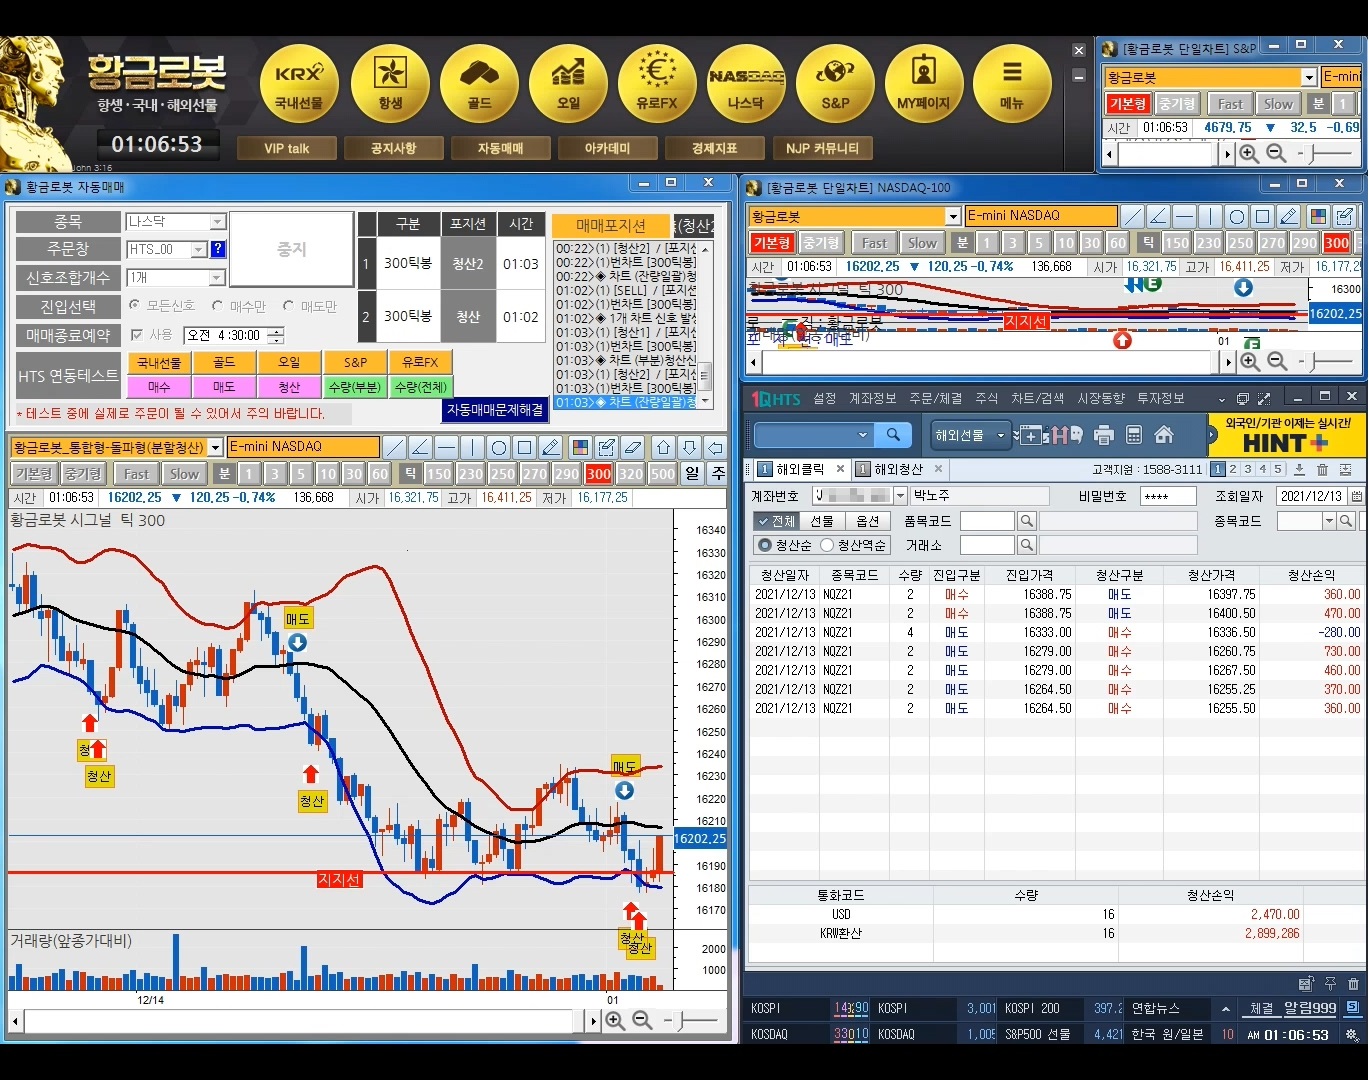Image resolution: width=1370 pixels, height=1080 pixels.
Task: Open the 차트/검색 menu in 1QHTS
Action: [1038, 398]
